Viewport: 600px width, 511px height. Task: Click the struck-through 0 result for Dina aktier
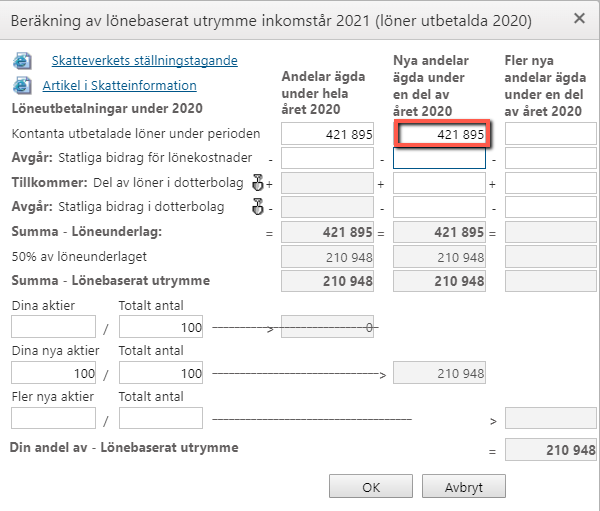click(328, 327)
